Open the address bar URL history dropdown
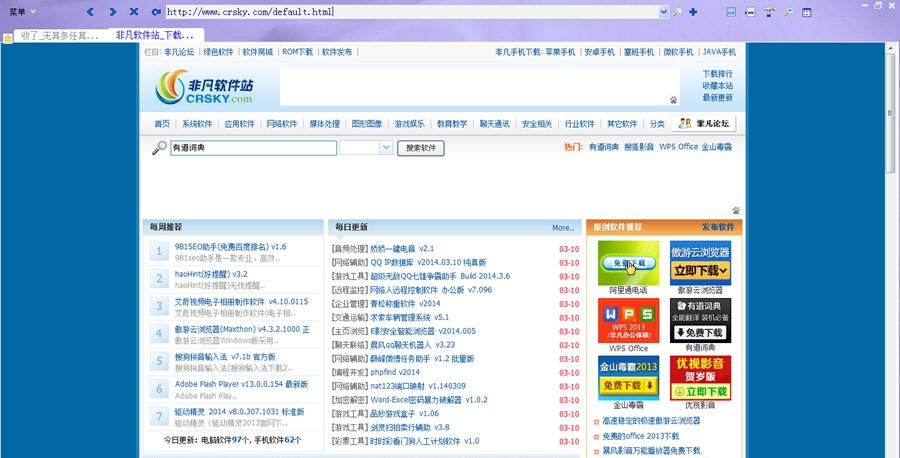Viewport: 900px width, 458px height. 664,11
